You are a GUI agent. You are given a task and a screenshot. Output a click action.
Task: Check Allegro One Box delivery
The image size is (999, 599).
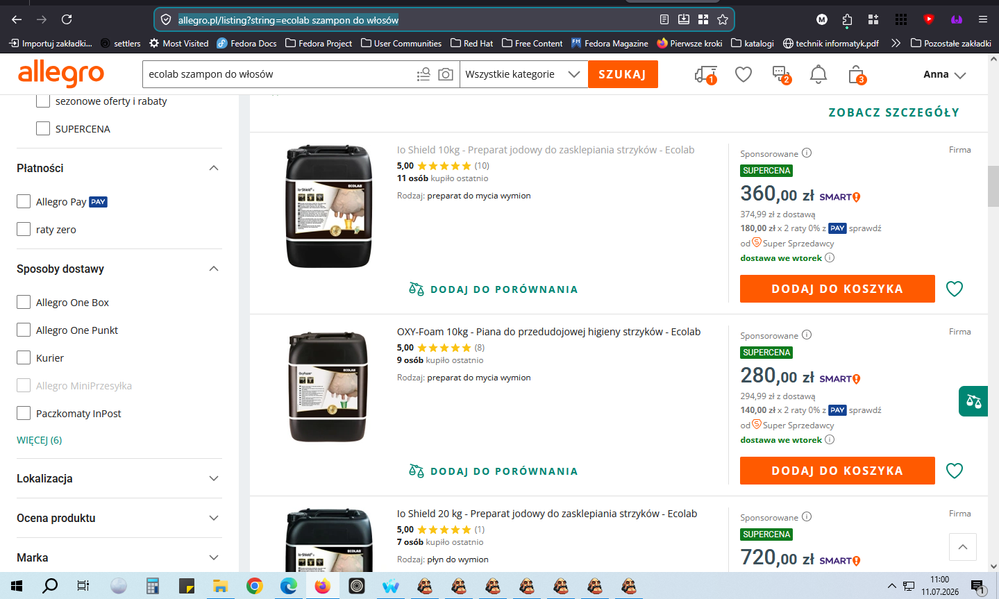tap(24, 302)
